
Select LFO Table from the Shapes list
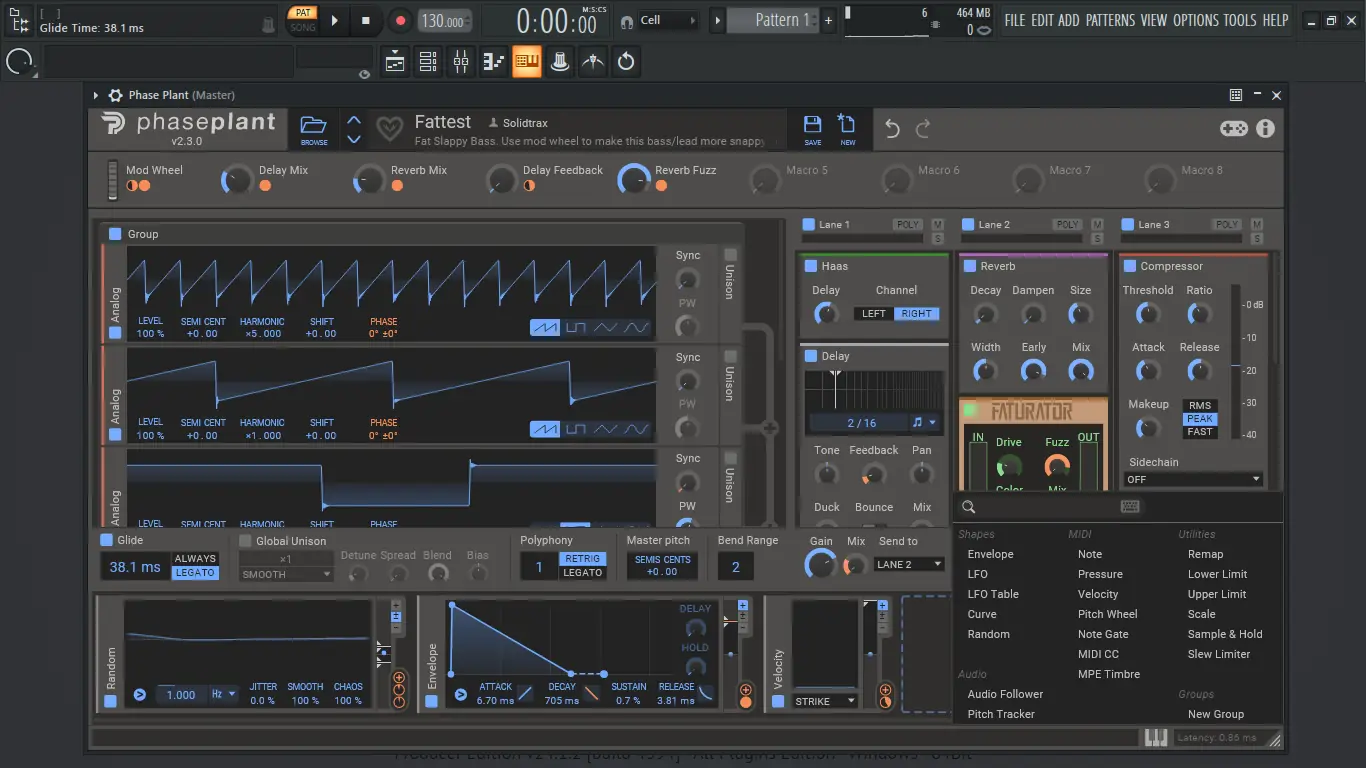pos(993,594)
